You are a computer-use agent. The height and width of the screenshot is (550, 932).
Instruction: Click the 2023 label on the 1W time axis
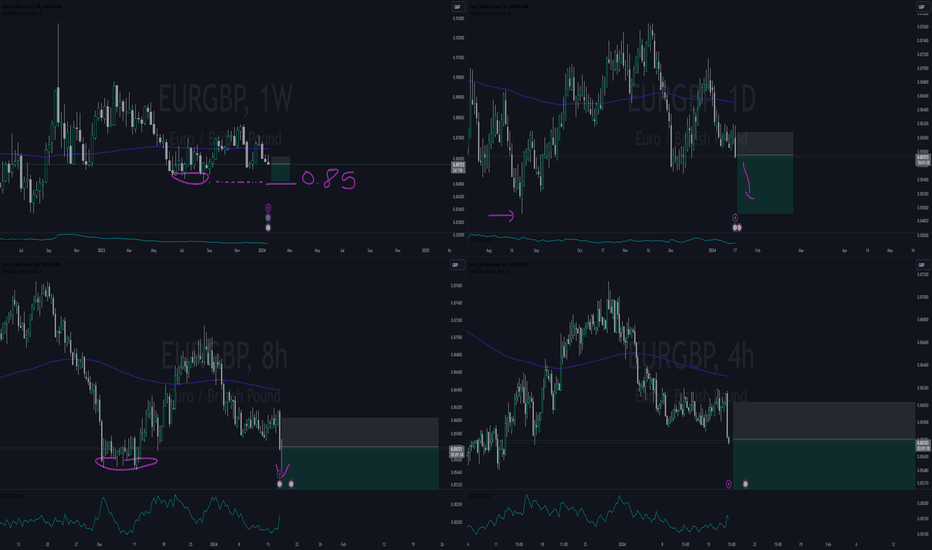coord(101,250)
